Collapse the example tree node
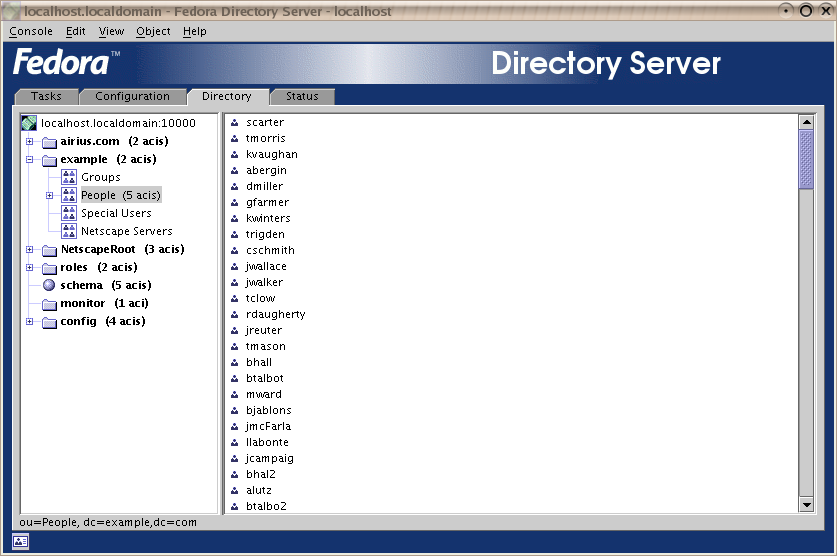Viewport: 837px width, 556px height. tap(30, 160)
